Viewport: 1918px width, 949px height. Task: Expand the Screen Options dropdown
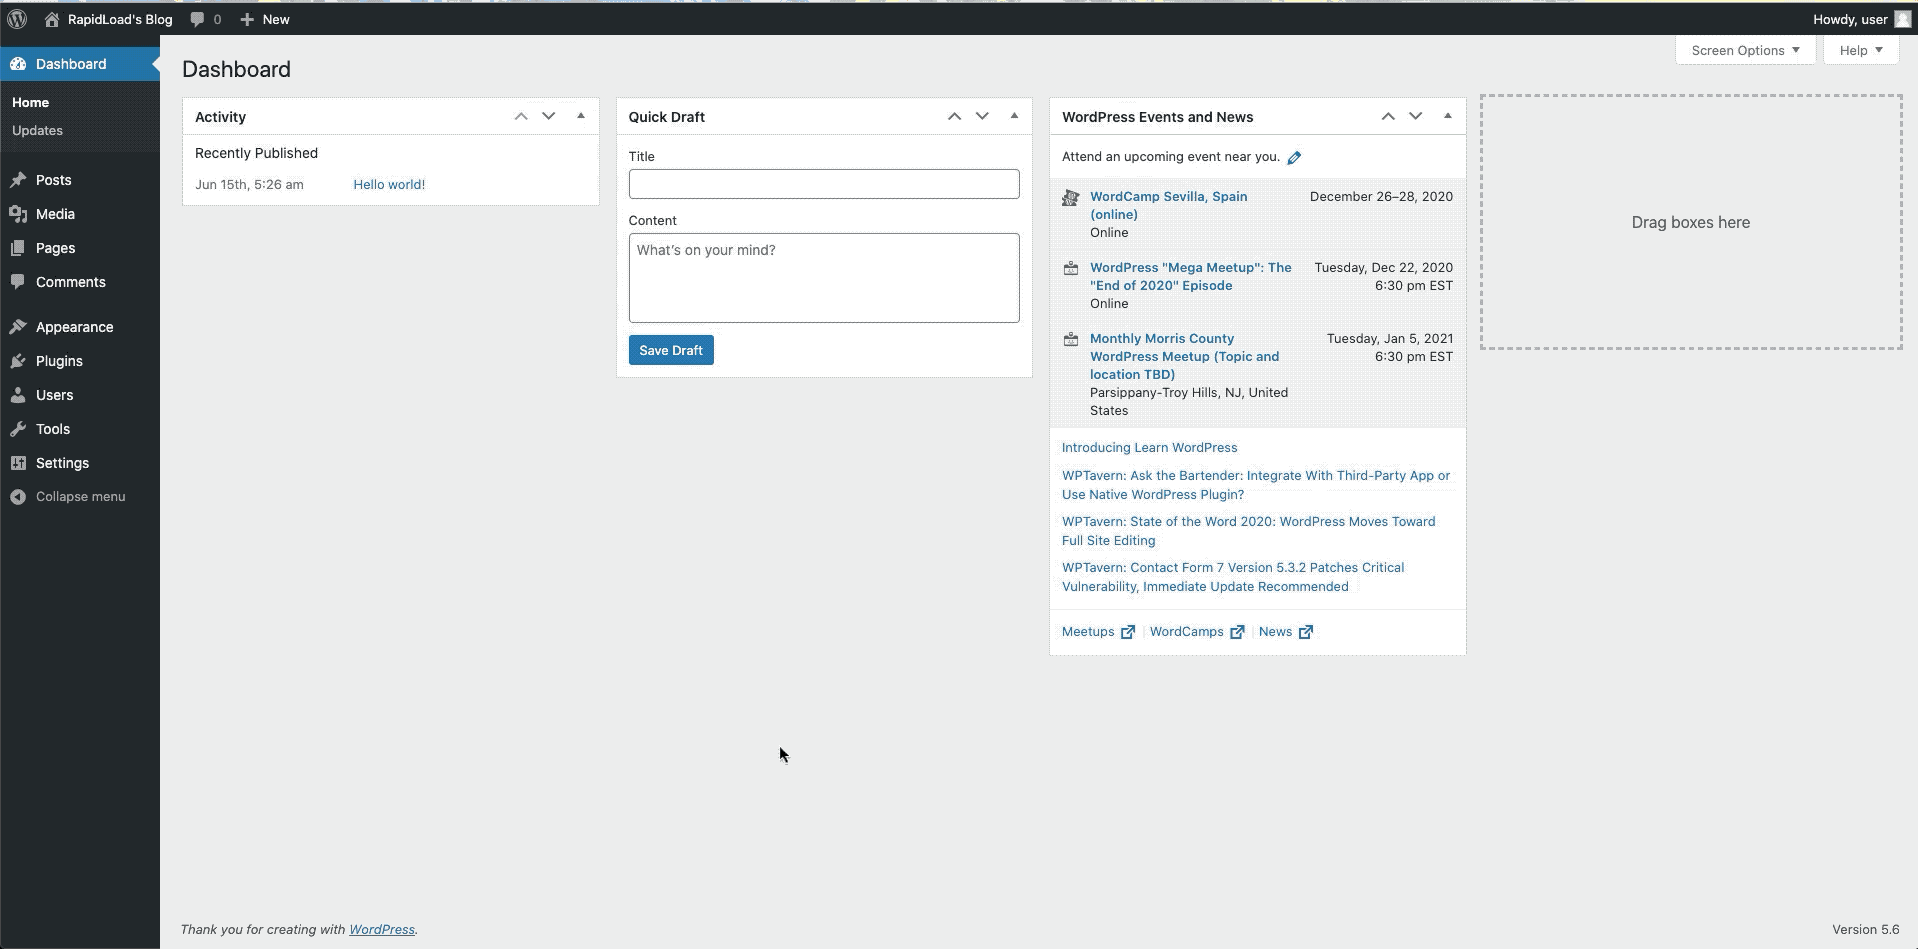tap(1745, 50)
